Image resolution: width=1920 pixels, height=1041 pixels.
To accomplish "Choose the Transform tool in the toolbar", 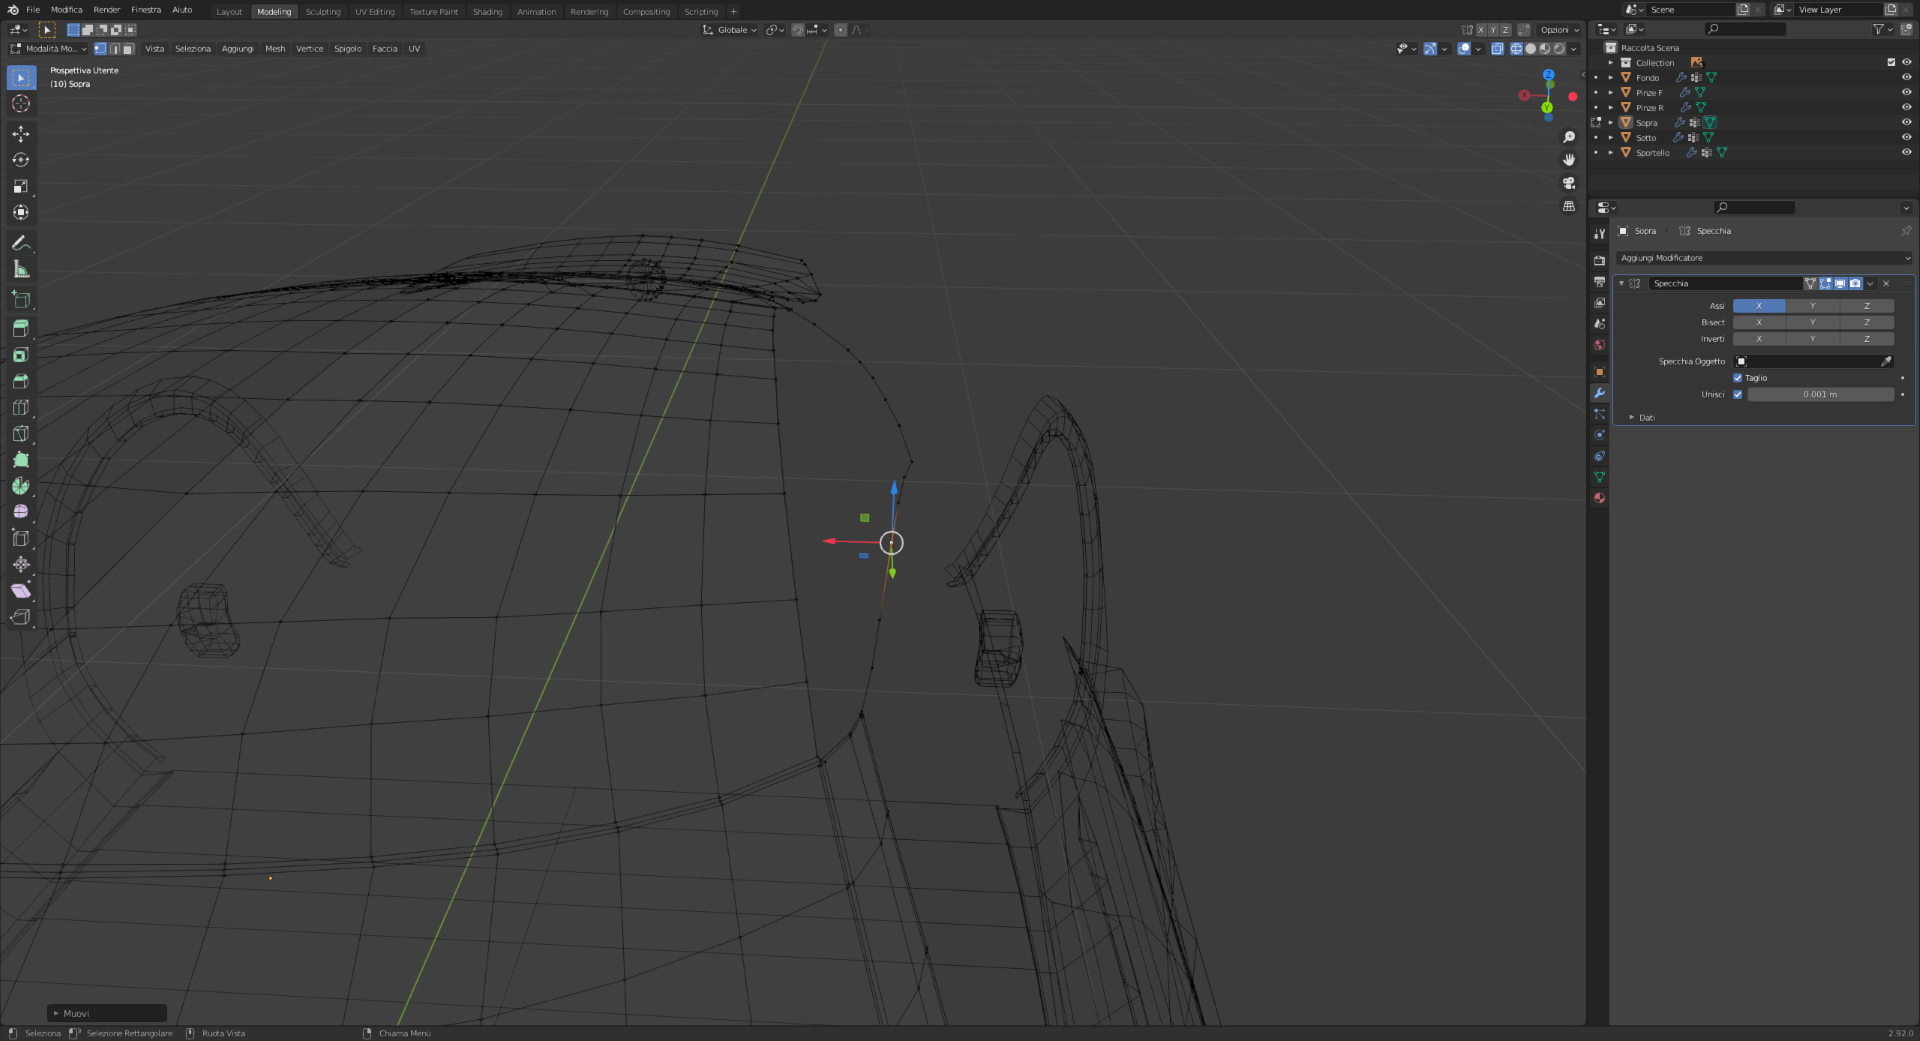I will pyautogui.click(x=21, y=212).
